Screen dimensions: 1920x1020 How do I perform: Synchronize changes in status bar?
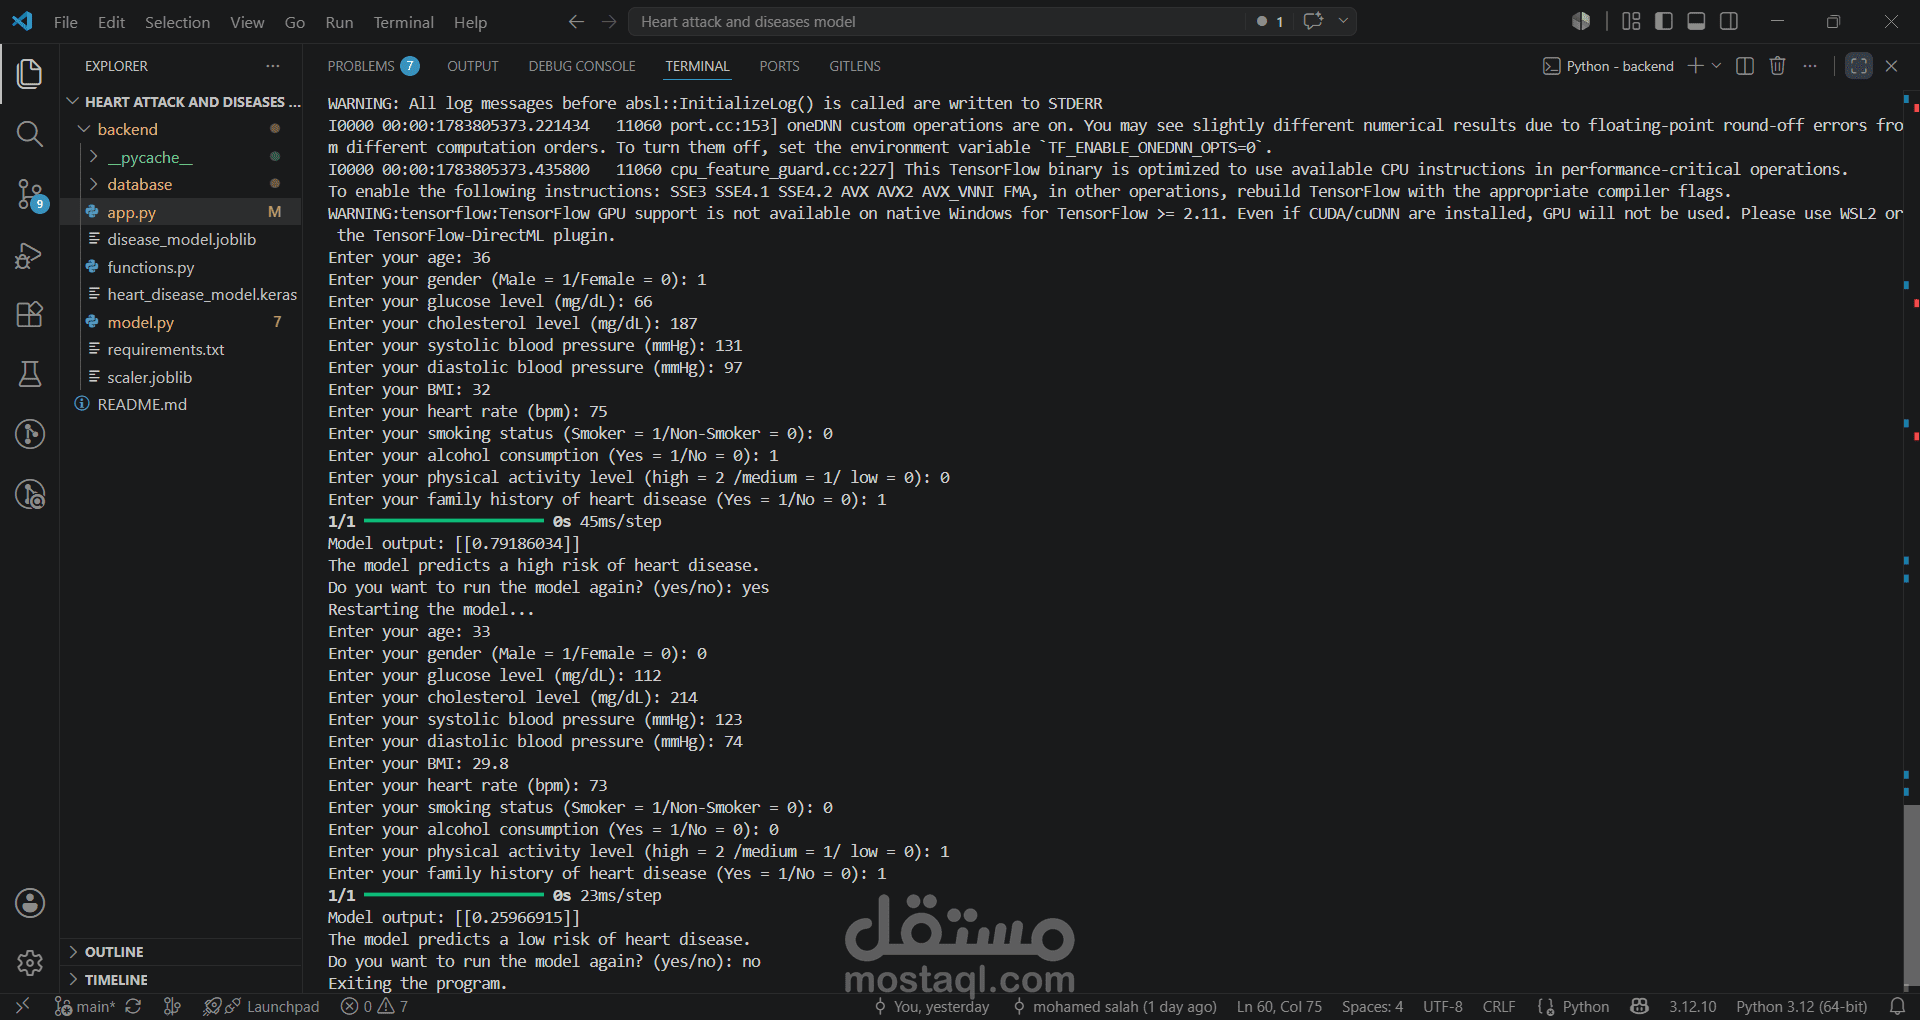click(x=133, y=1006)
